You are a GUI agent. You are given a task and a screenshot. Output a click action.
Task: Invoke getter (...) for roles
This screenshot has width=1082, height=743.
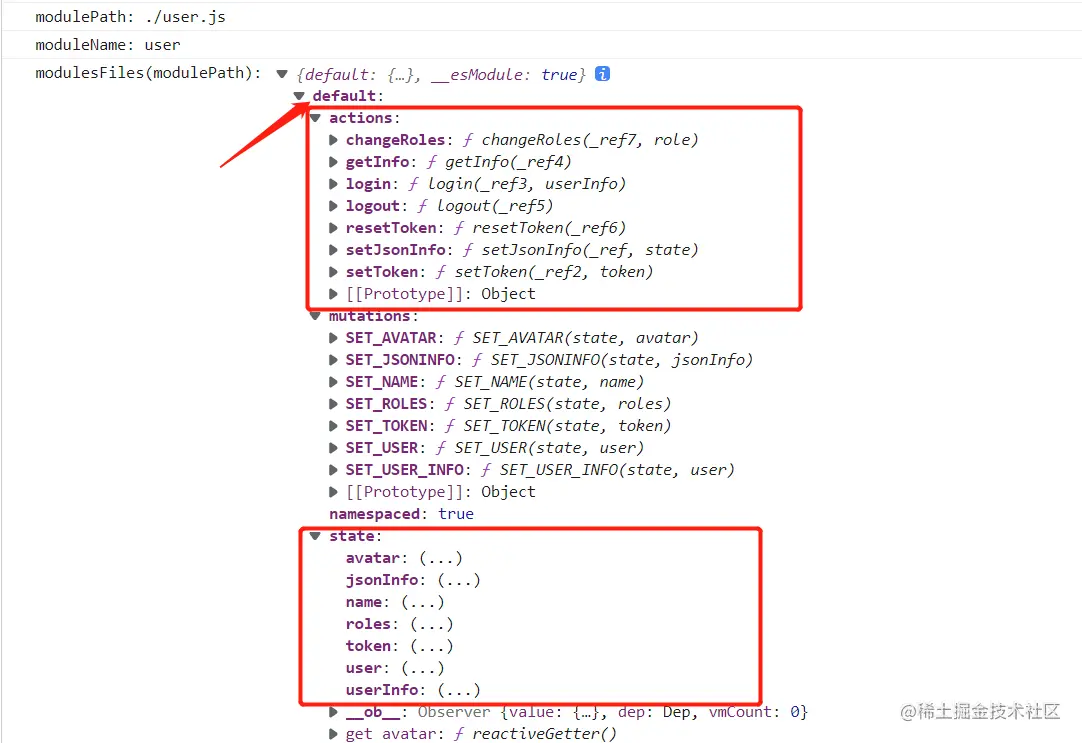click(x=431, y=624)
